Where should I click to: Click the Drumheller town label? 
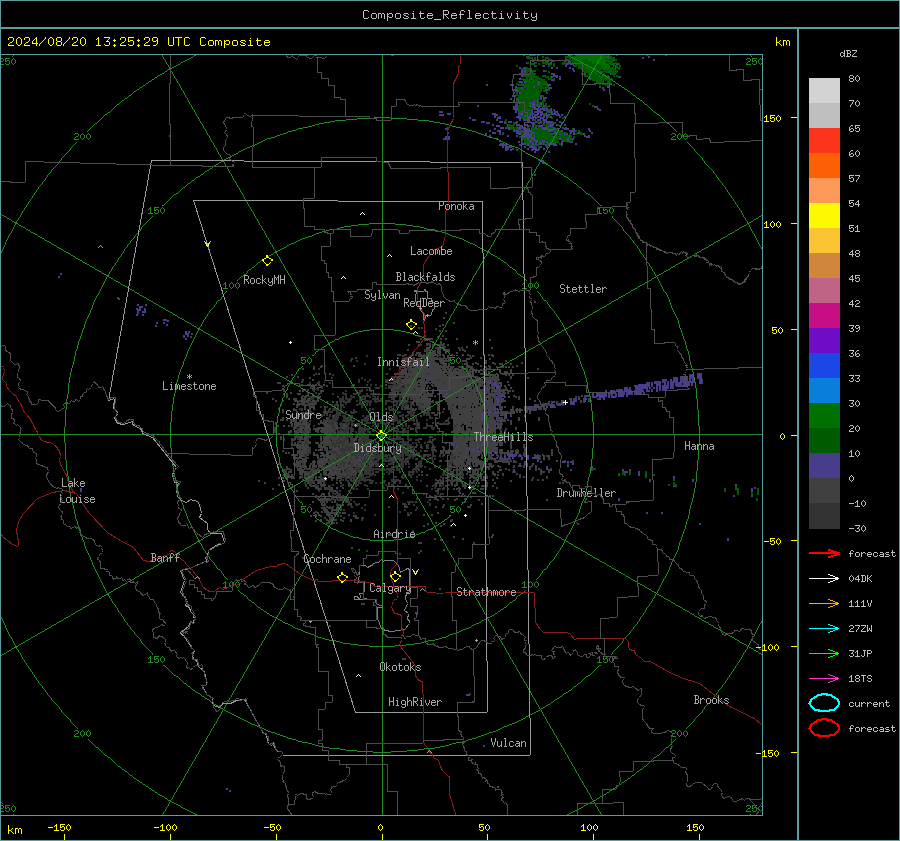point(586,493)
